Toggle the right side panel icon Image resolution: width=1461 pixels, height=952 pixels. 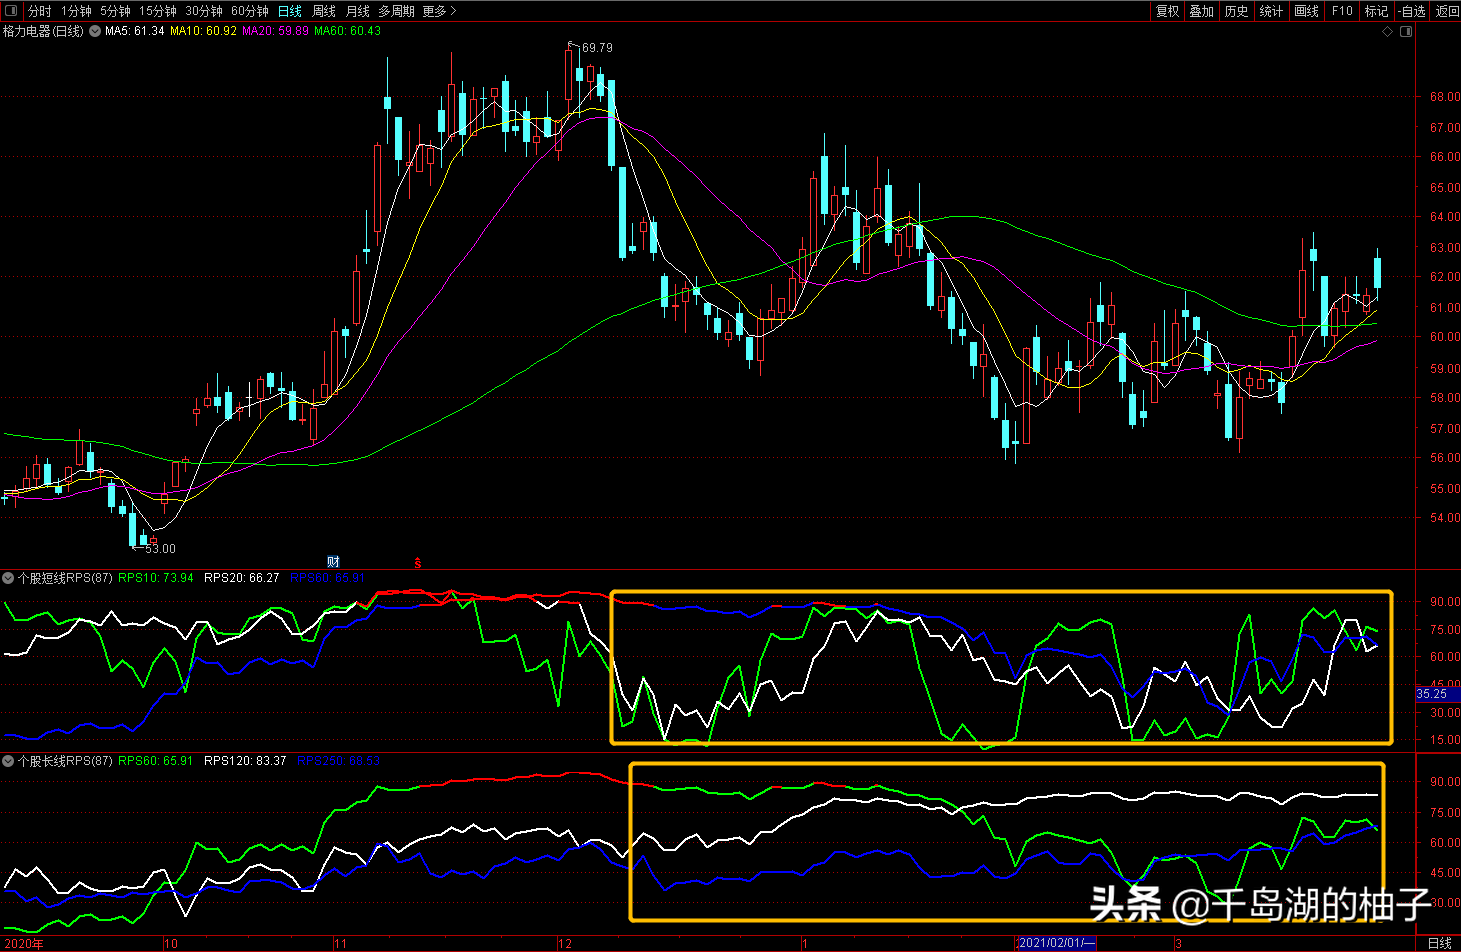(1407, 32)
